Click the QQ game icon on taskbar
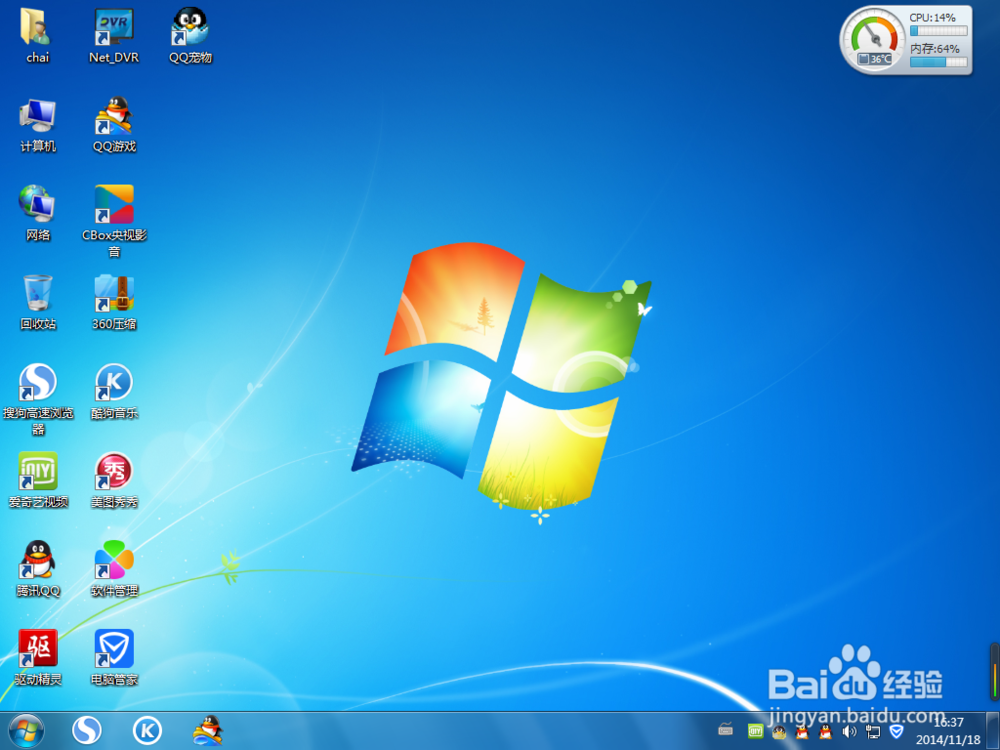Screen dimensions: 1000x750 point(208,731)
